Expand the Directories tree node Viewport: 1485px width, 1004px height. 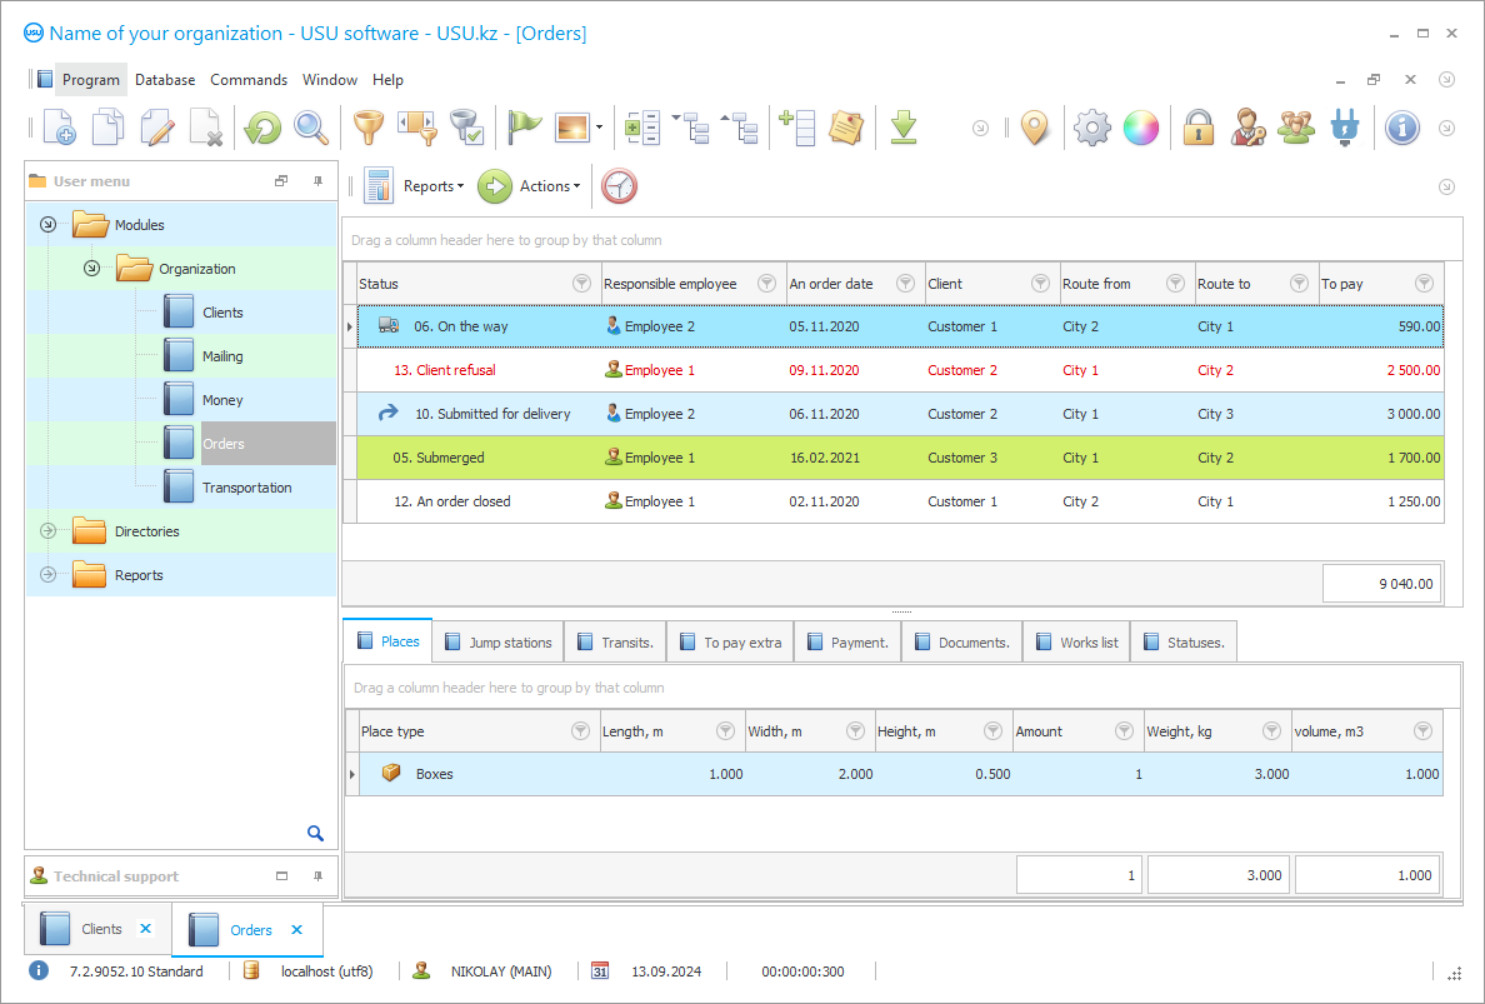tap(47, 531)
